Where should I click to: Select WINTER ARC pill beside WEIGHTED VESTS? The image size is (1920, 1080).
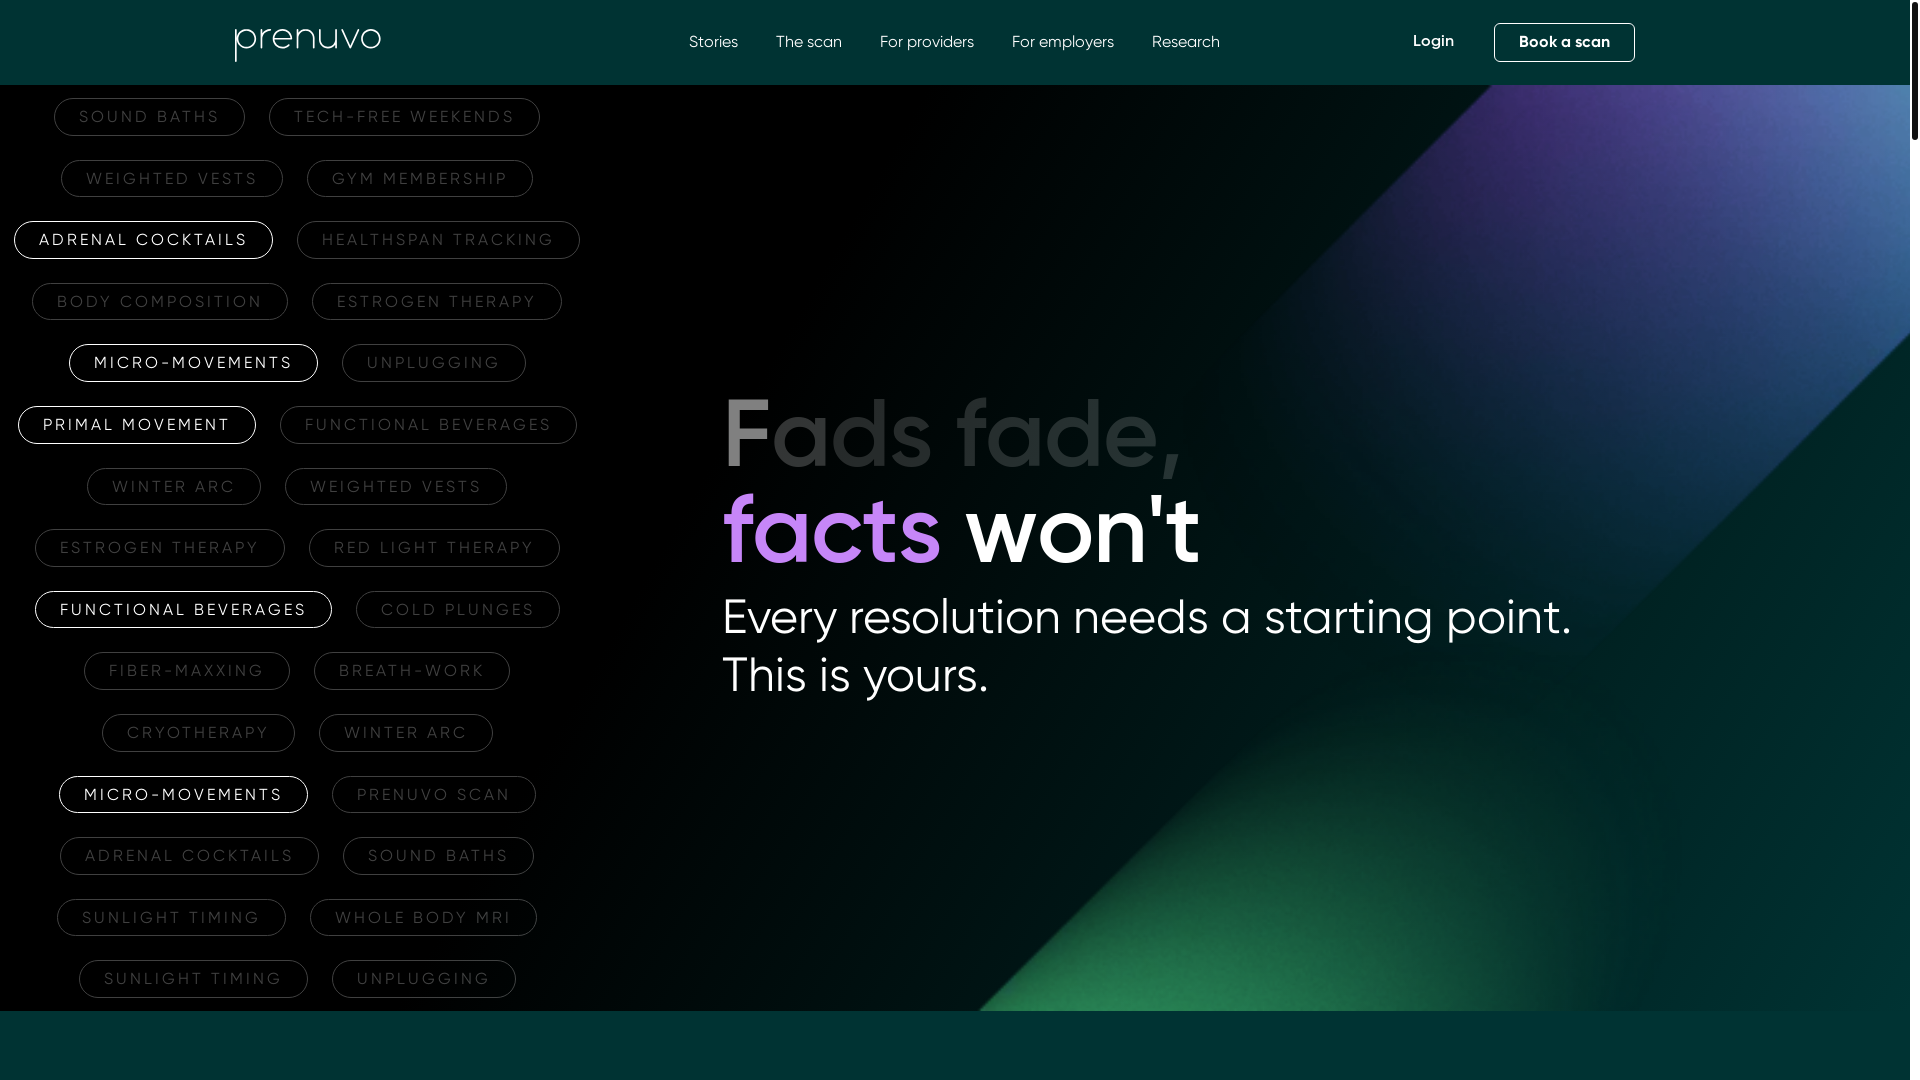[x=174, y=487]
